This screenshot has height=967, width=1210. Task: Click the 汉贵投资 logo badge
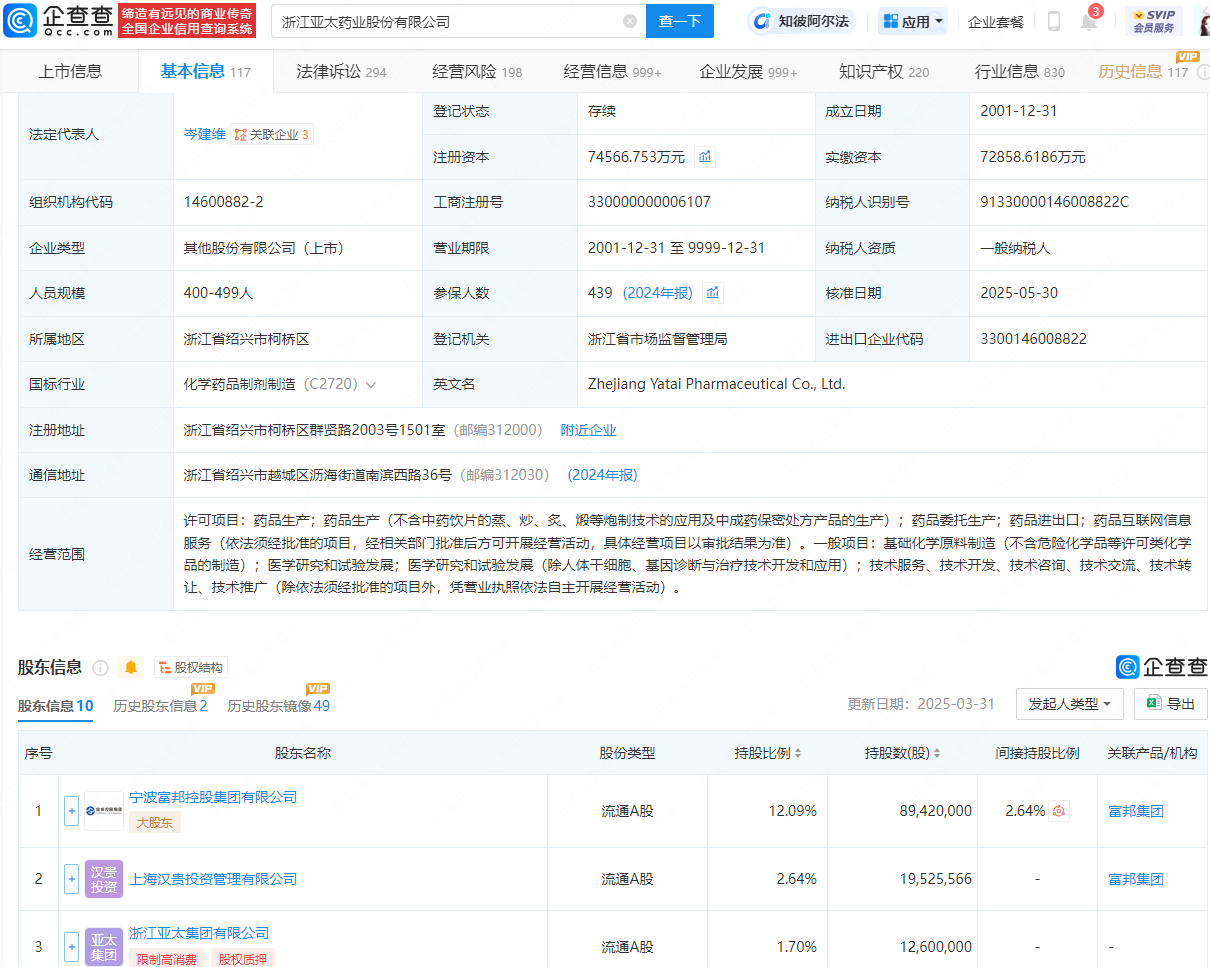click(x=104, y=879)
